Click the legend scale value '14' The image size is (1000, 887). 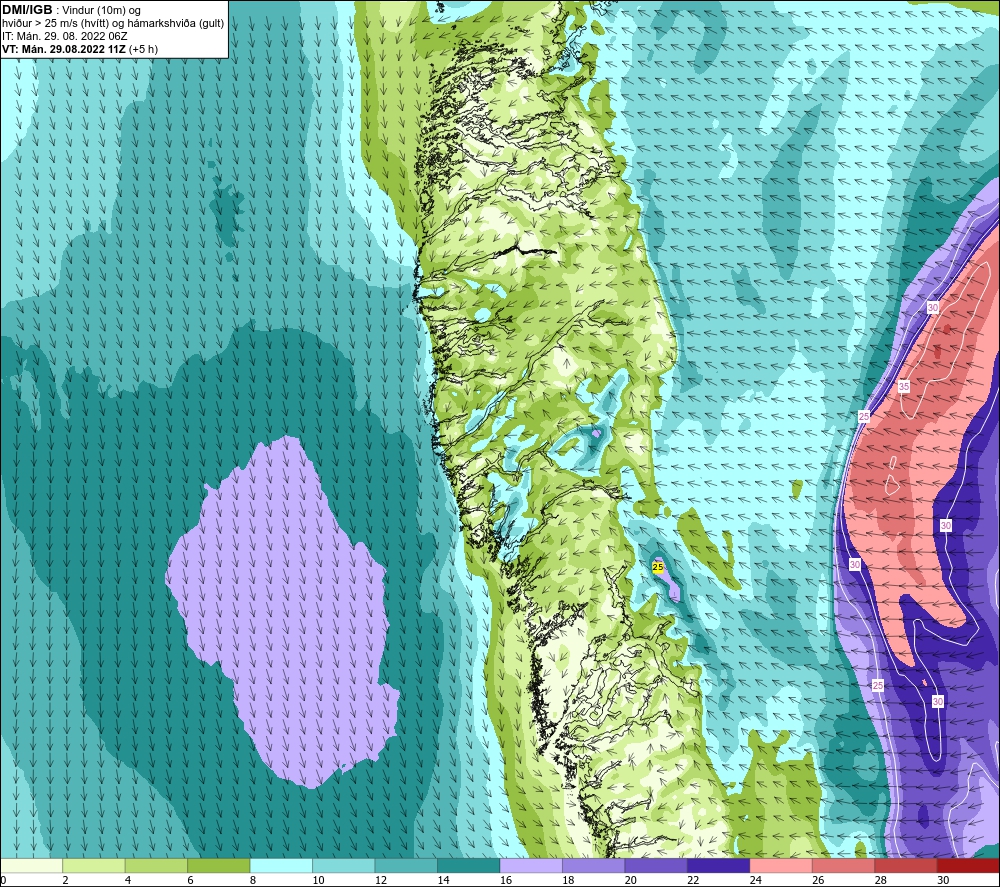(x=443, y=880)
